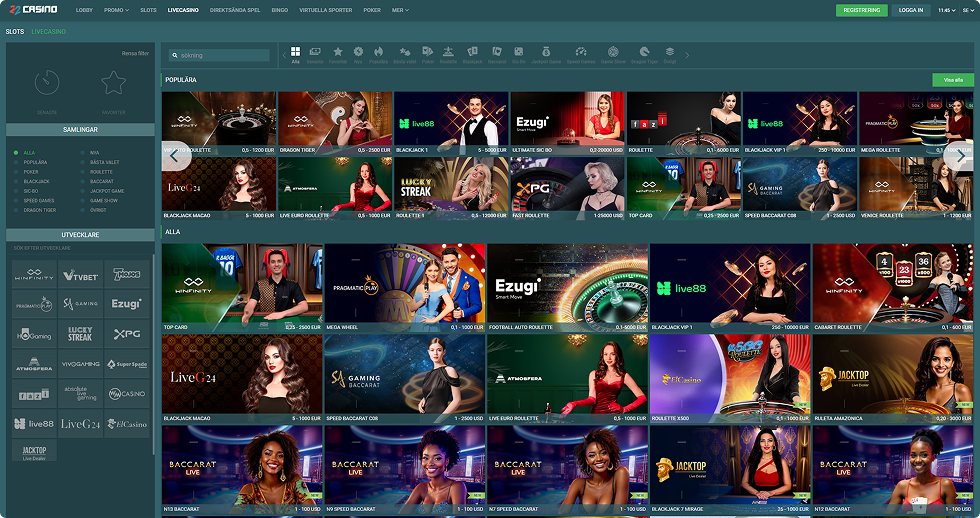Click the sök efter utvecklare field
The height and width of the screenshot is (518, 980).
pos(80,248)
